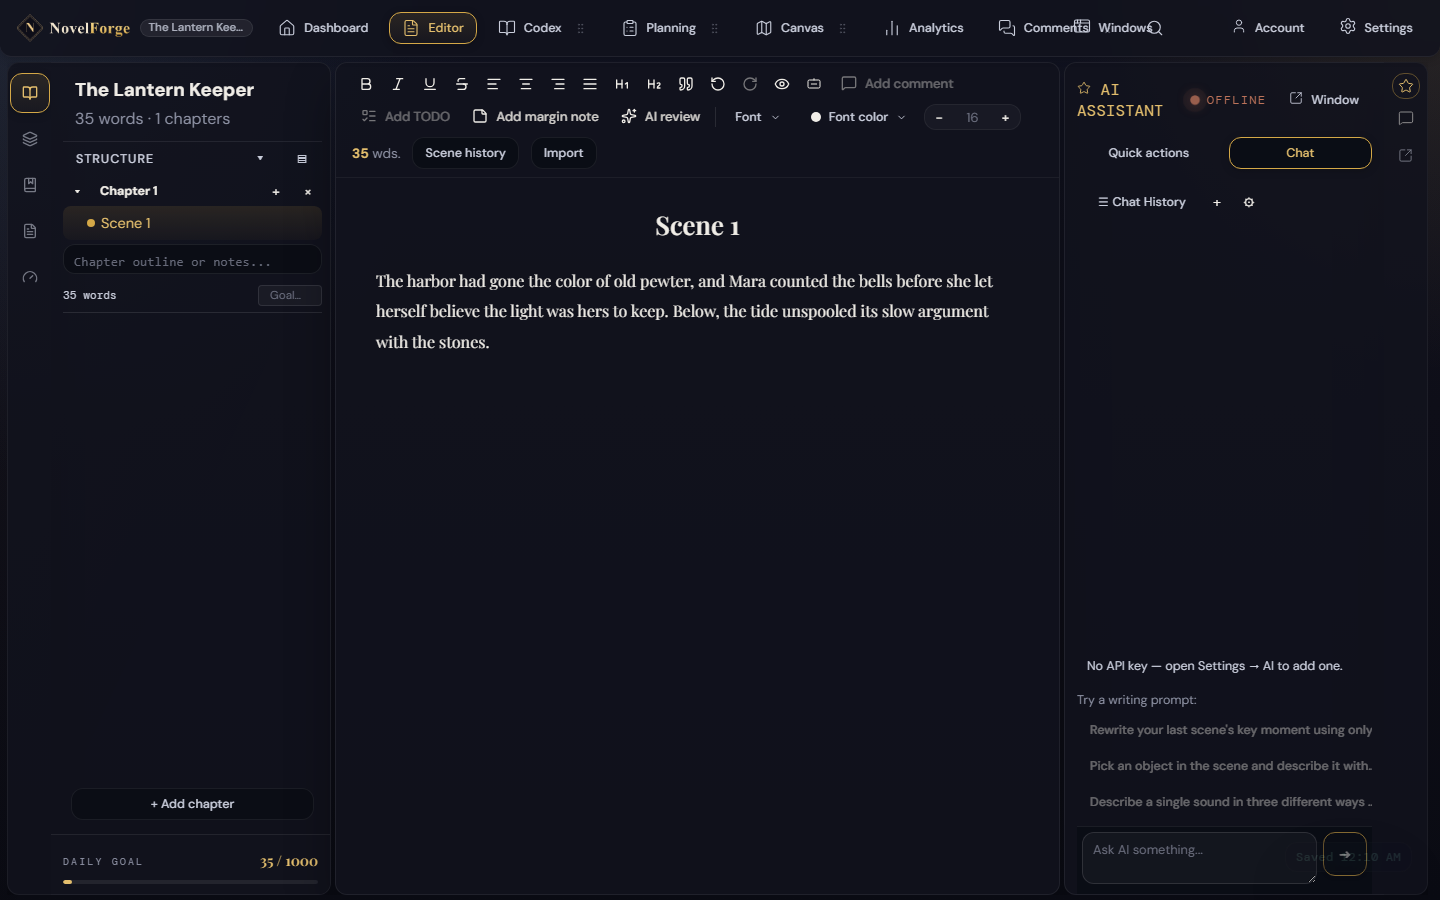
Task: Open the Font dropdown
Action: click(757, 117)
